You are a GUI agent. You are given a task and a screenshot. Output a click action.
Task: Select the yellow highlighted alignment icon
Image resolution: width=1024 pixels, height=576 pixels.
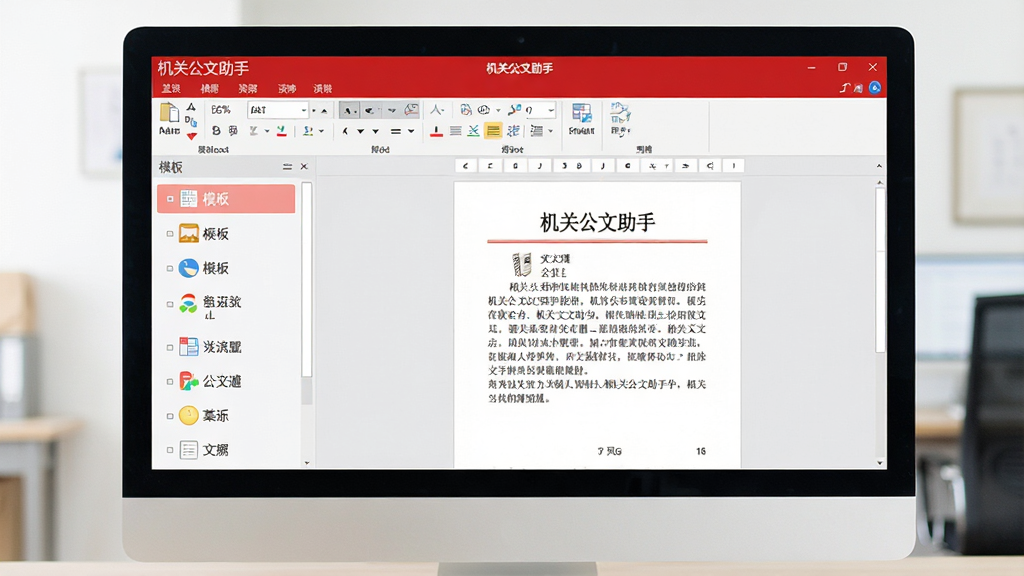493,131
